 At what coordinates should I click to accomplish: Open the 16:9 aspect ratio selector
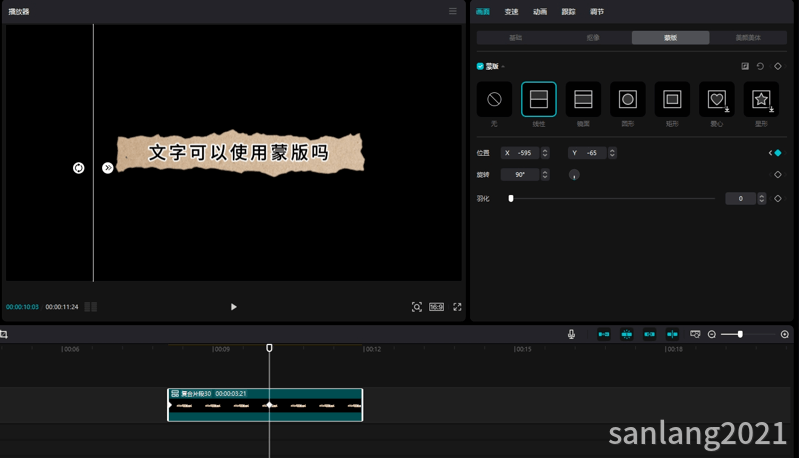(x=436, y=307)
